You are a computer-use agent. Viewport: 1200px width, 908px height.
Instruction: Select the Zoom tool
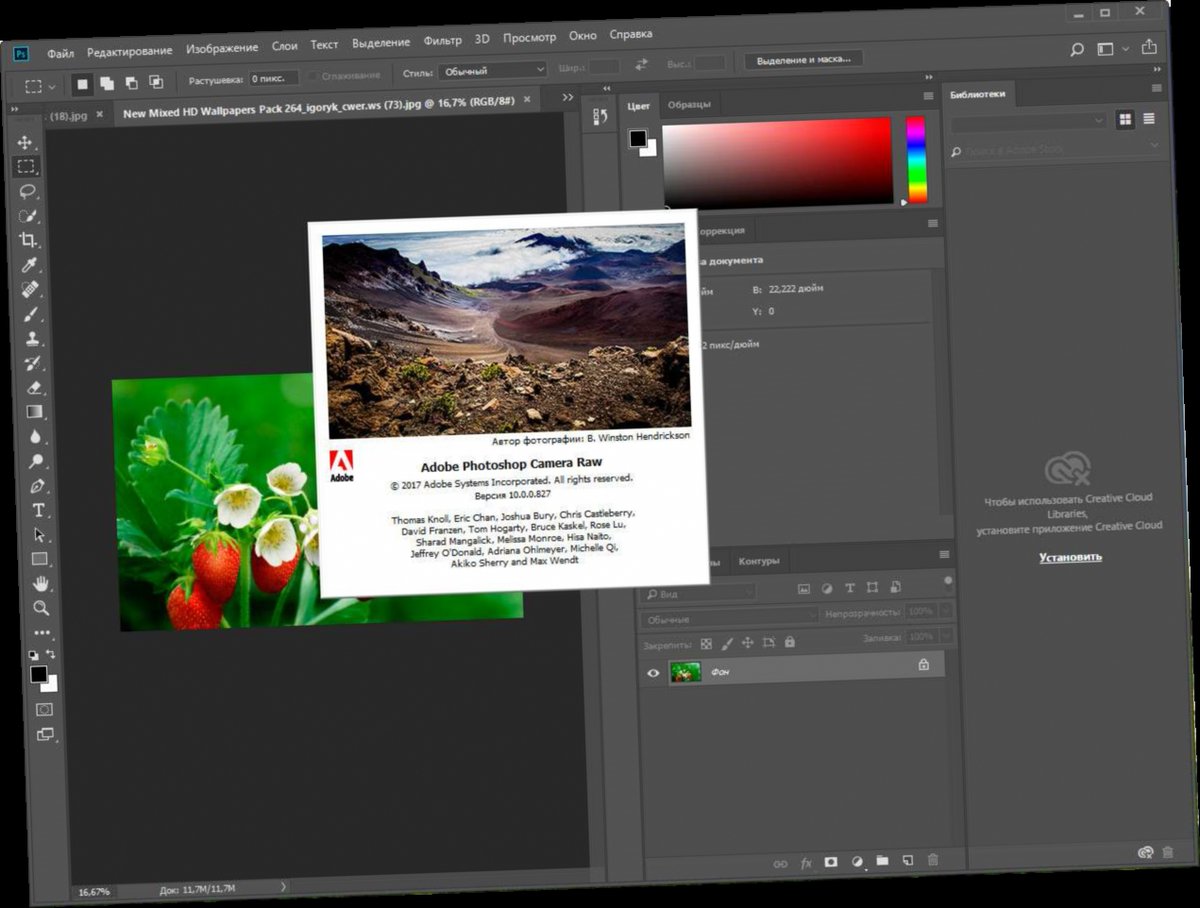pyautogui.click(x=42, y=607)
